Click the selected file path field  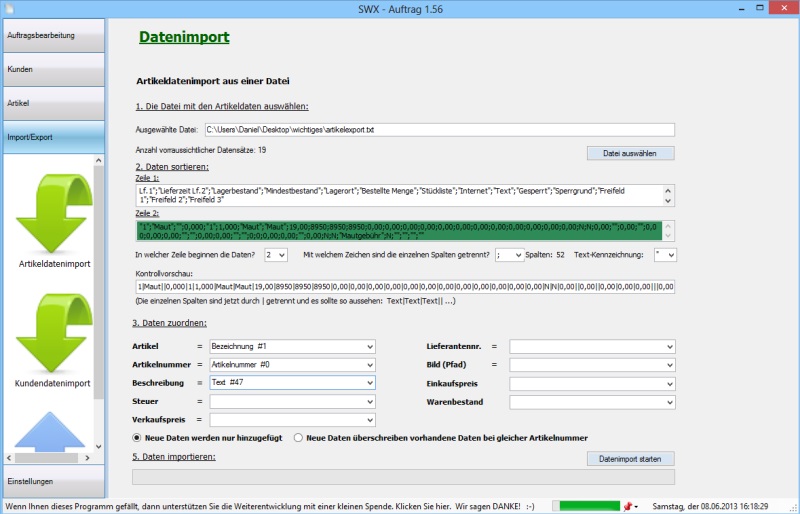click(x=439, y=130)
